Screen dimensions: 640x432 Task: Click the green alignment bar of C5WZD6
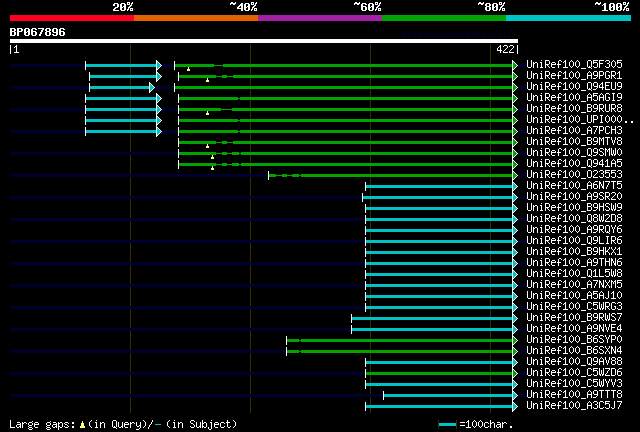coord(441,374)
